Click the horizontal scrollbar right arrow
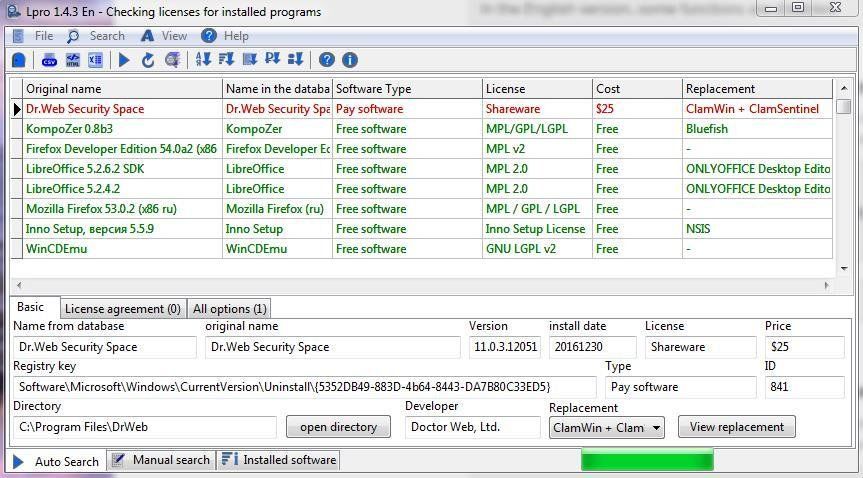 point(827,285)
